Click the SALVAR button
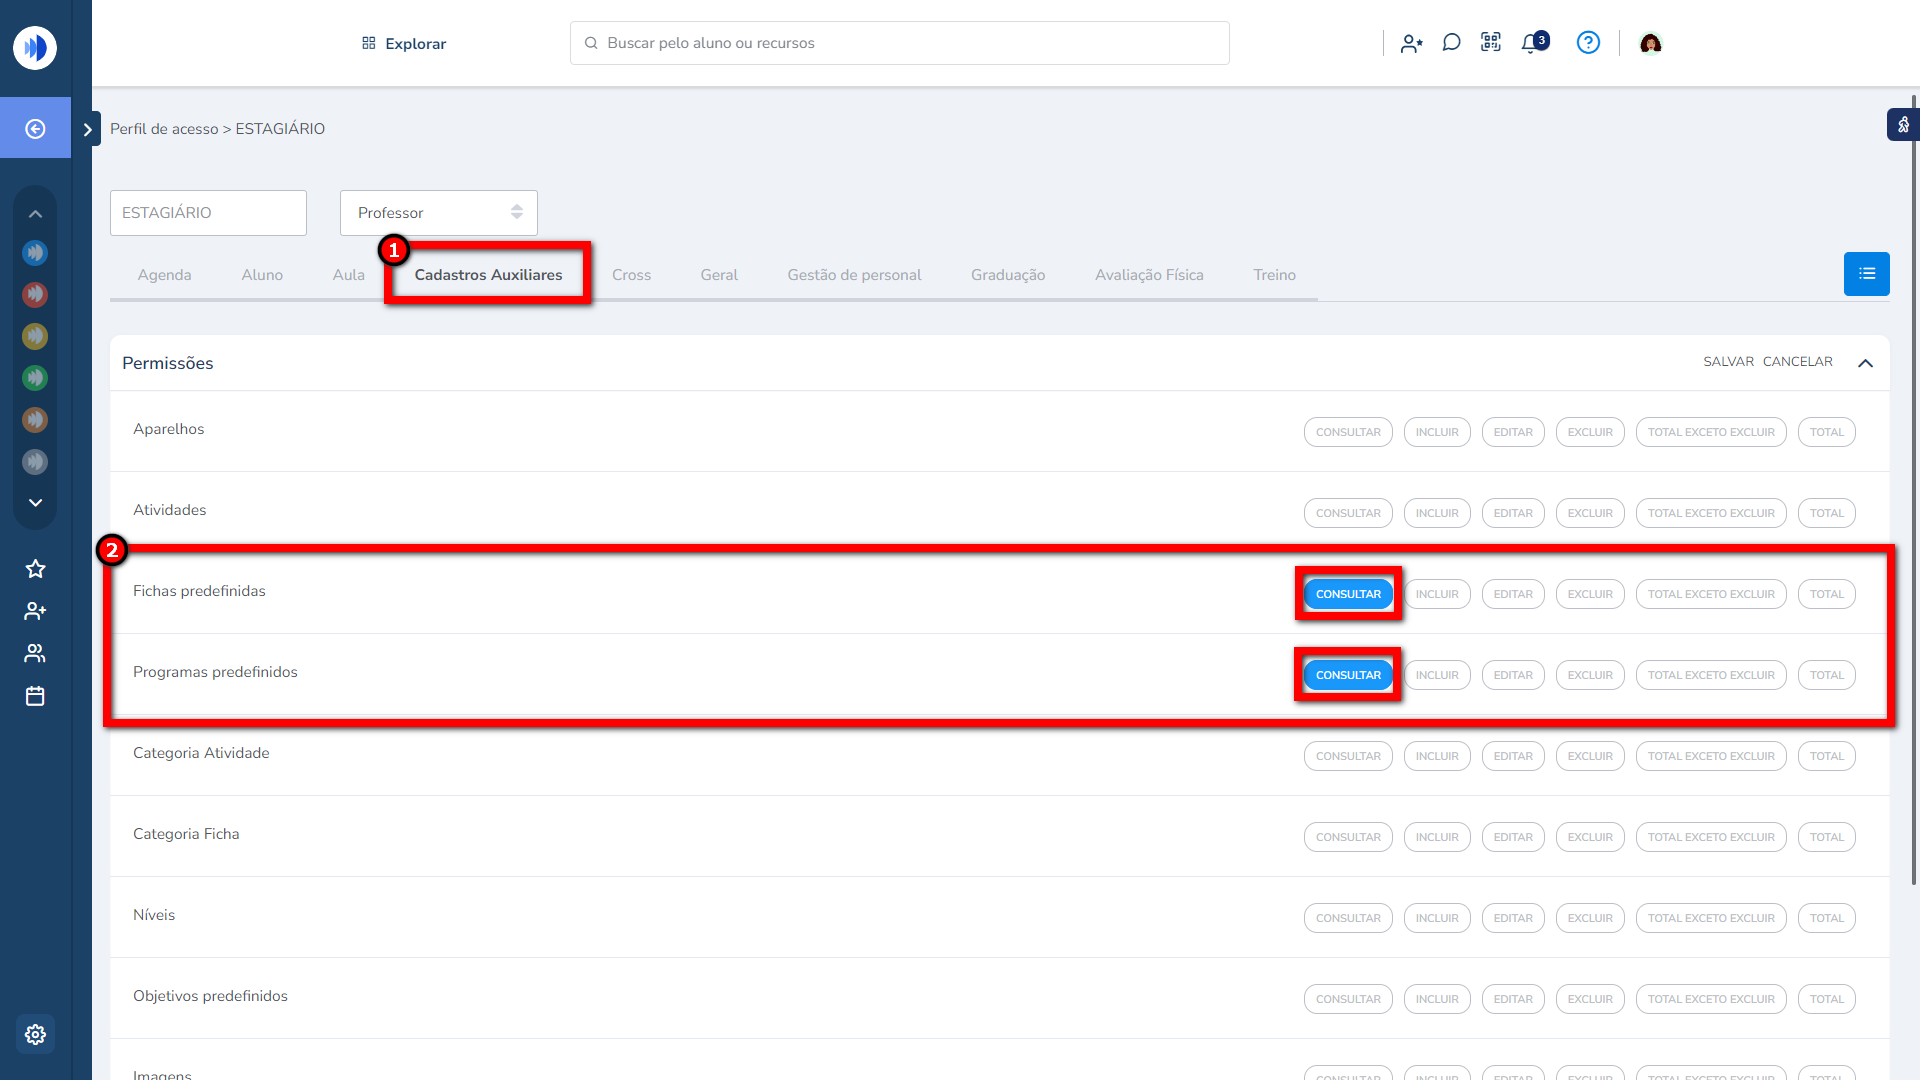1920x1080 pixels. pos(1728,362)
